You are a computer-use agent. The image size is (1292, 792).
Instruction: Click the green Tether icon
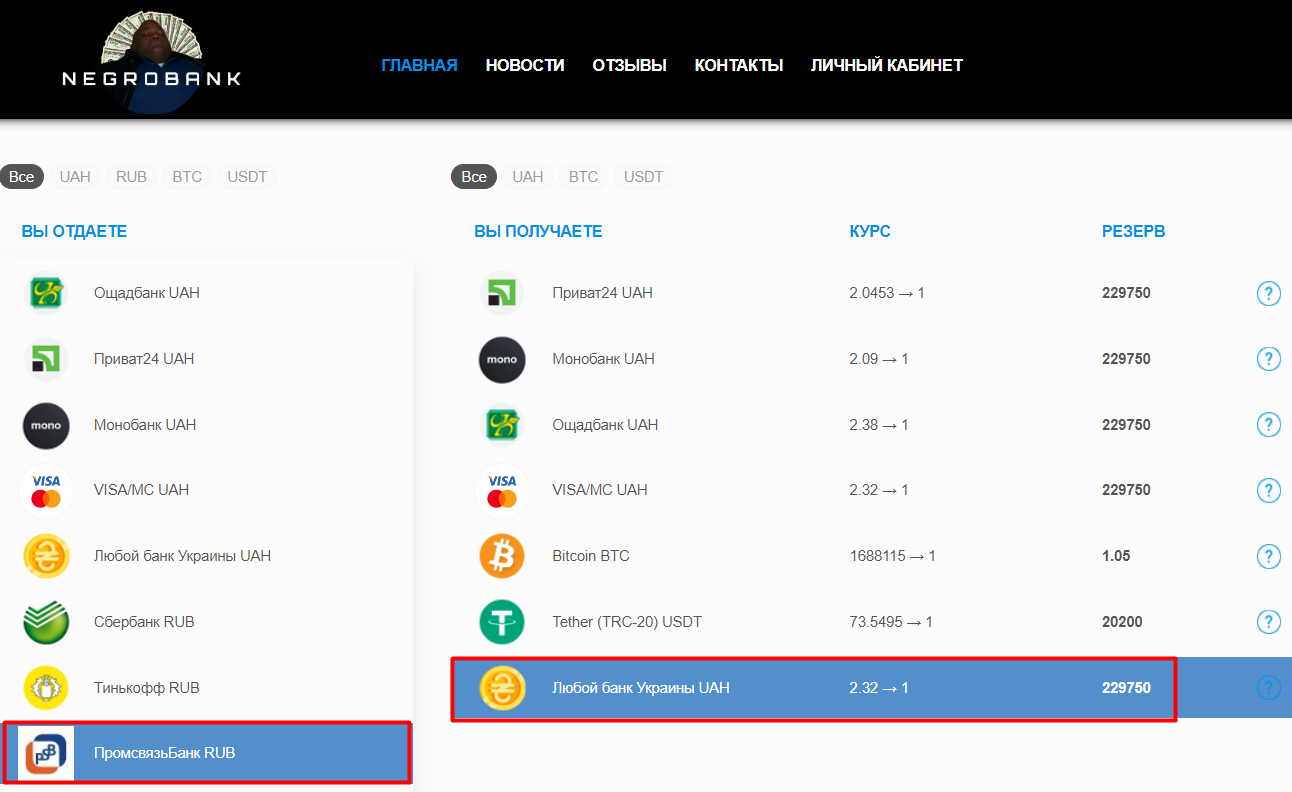point(502,622)
